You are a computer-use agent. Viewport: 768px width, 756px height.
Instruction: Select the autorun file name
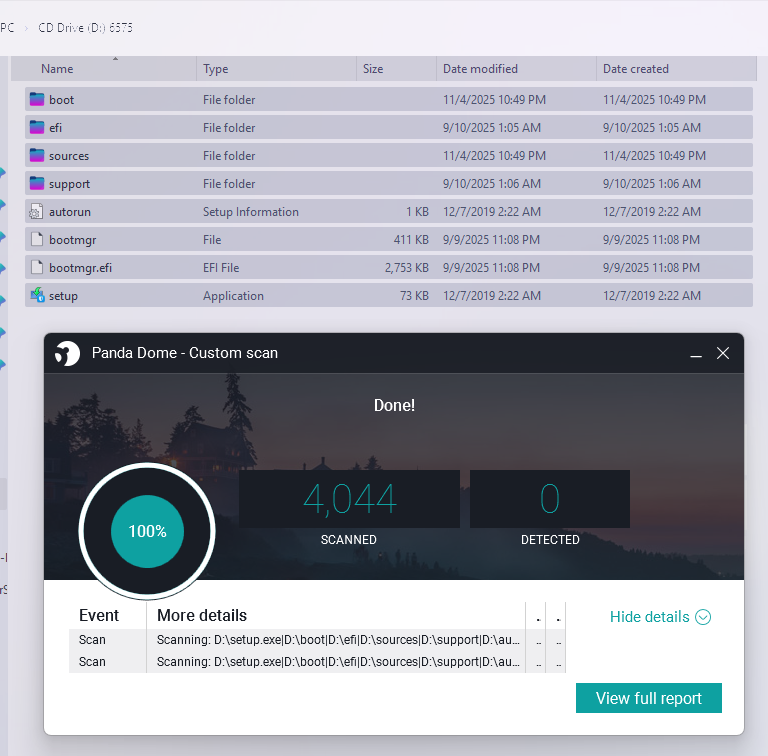coord(70,212)
